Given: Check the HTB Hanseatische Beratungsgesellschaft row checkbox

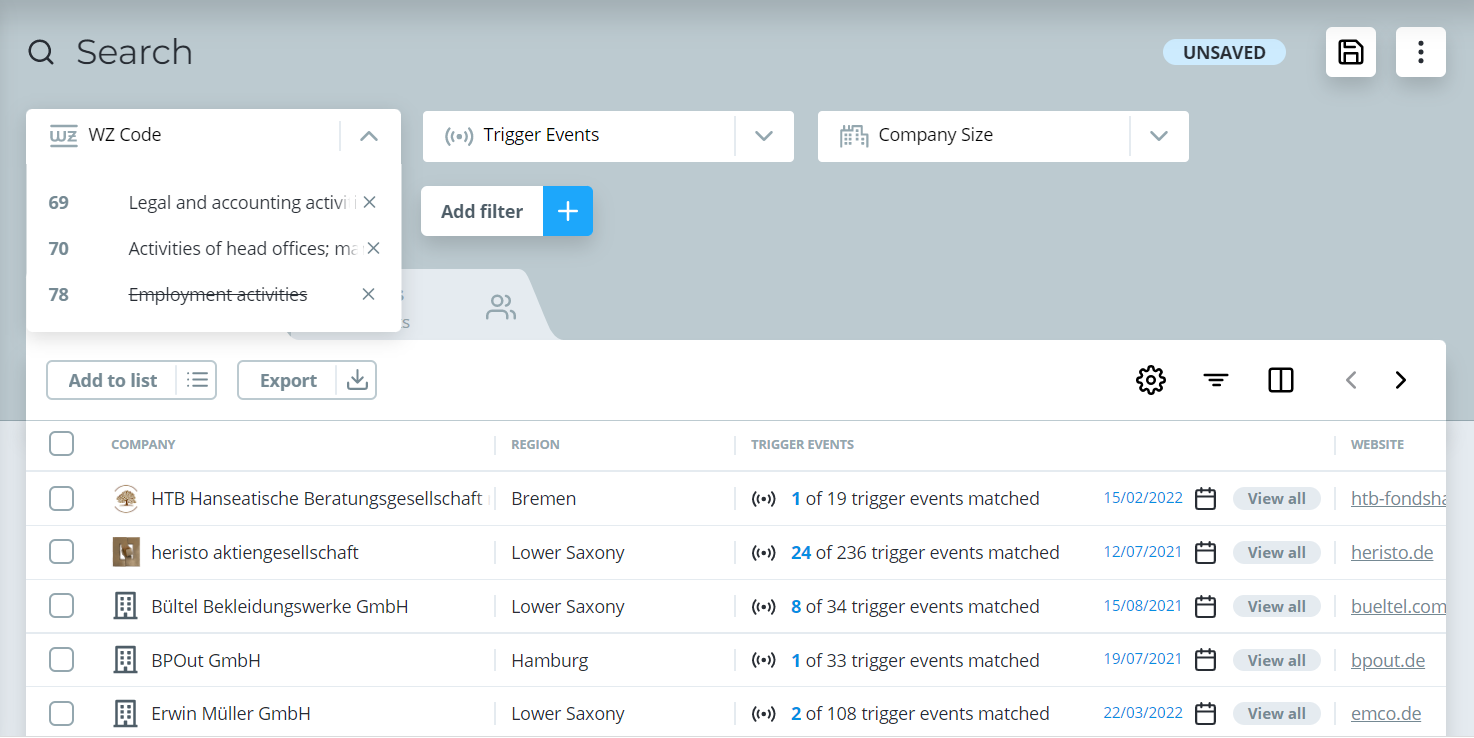Looking at the screenshot, I should click(62, 498).
